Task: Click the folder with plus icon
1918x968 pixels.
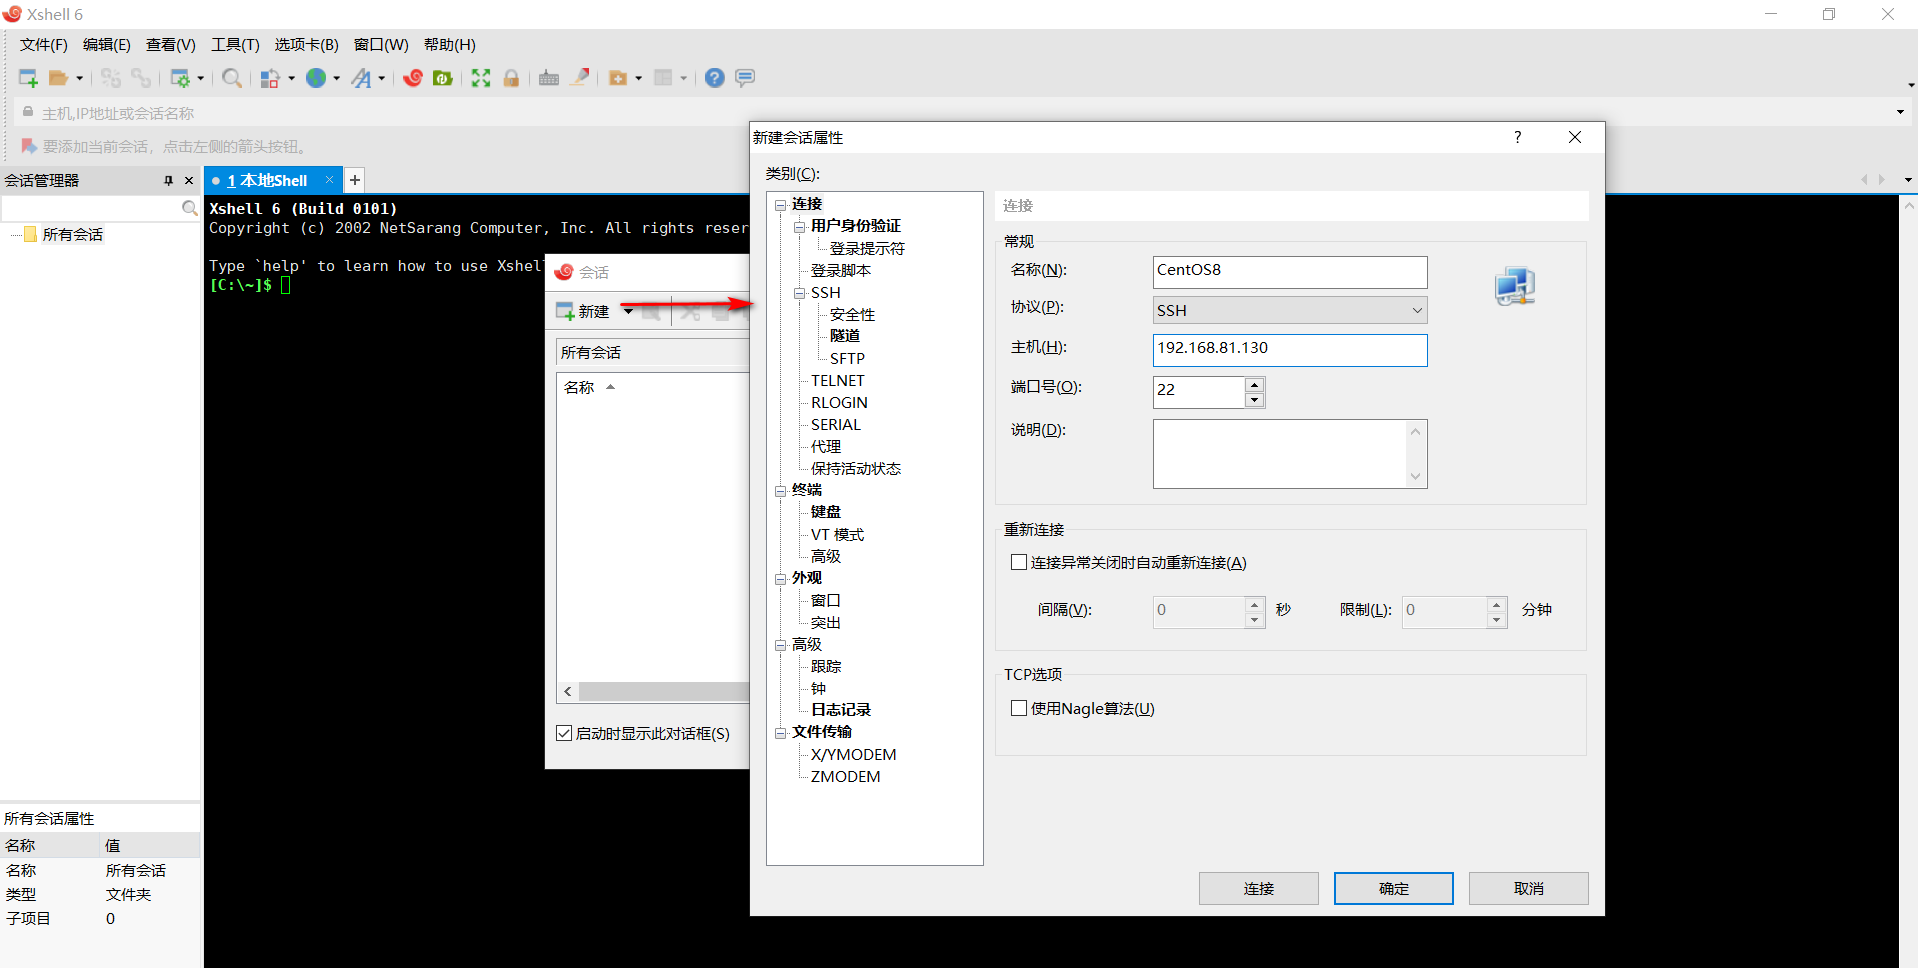Action: point(618,78)
